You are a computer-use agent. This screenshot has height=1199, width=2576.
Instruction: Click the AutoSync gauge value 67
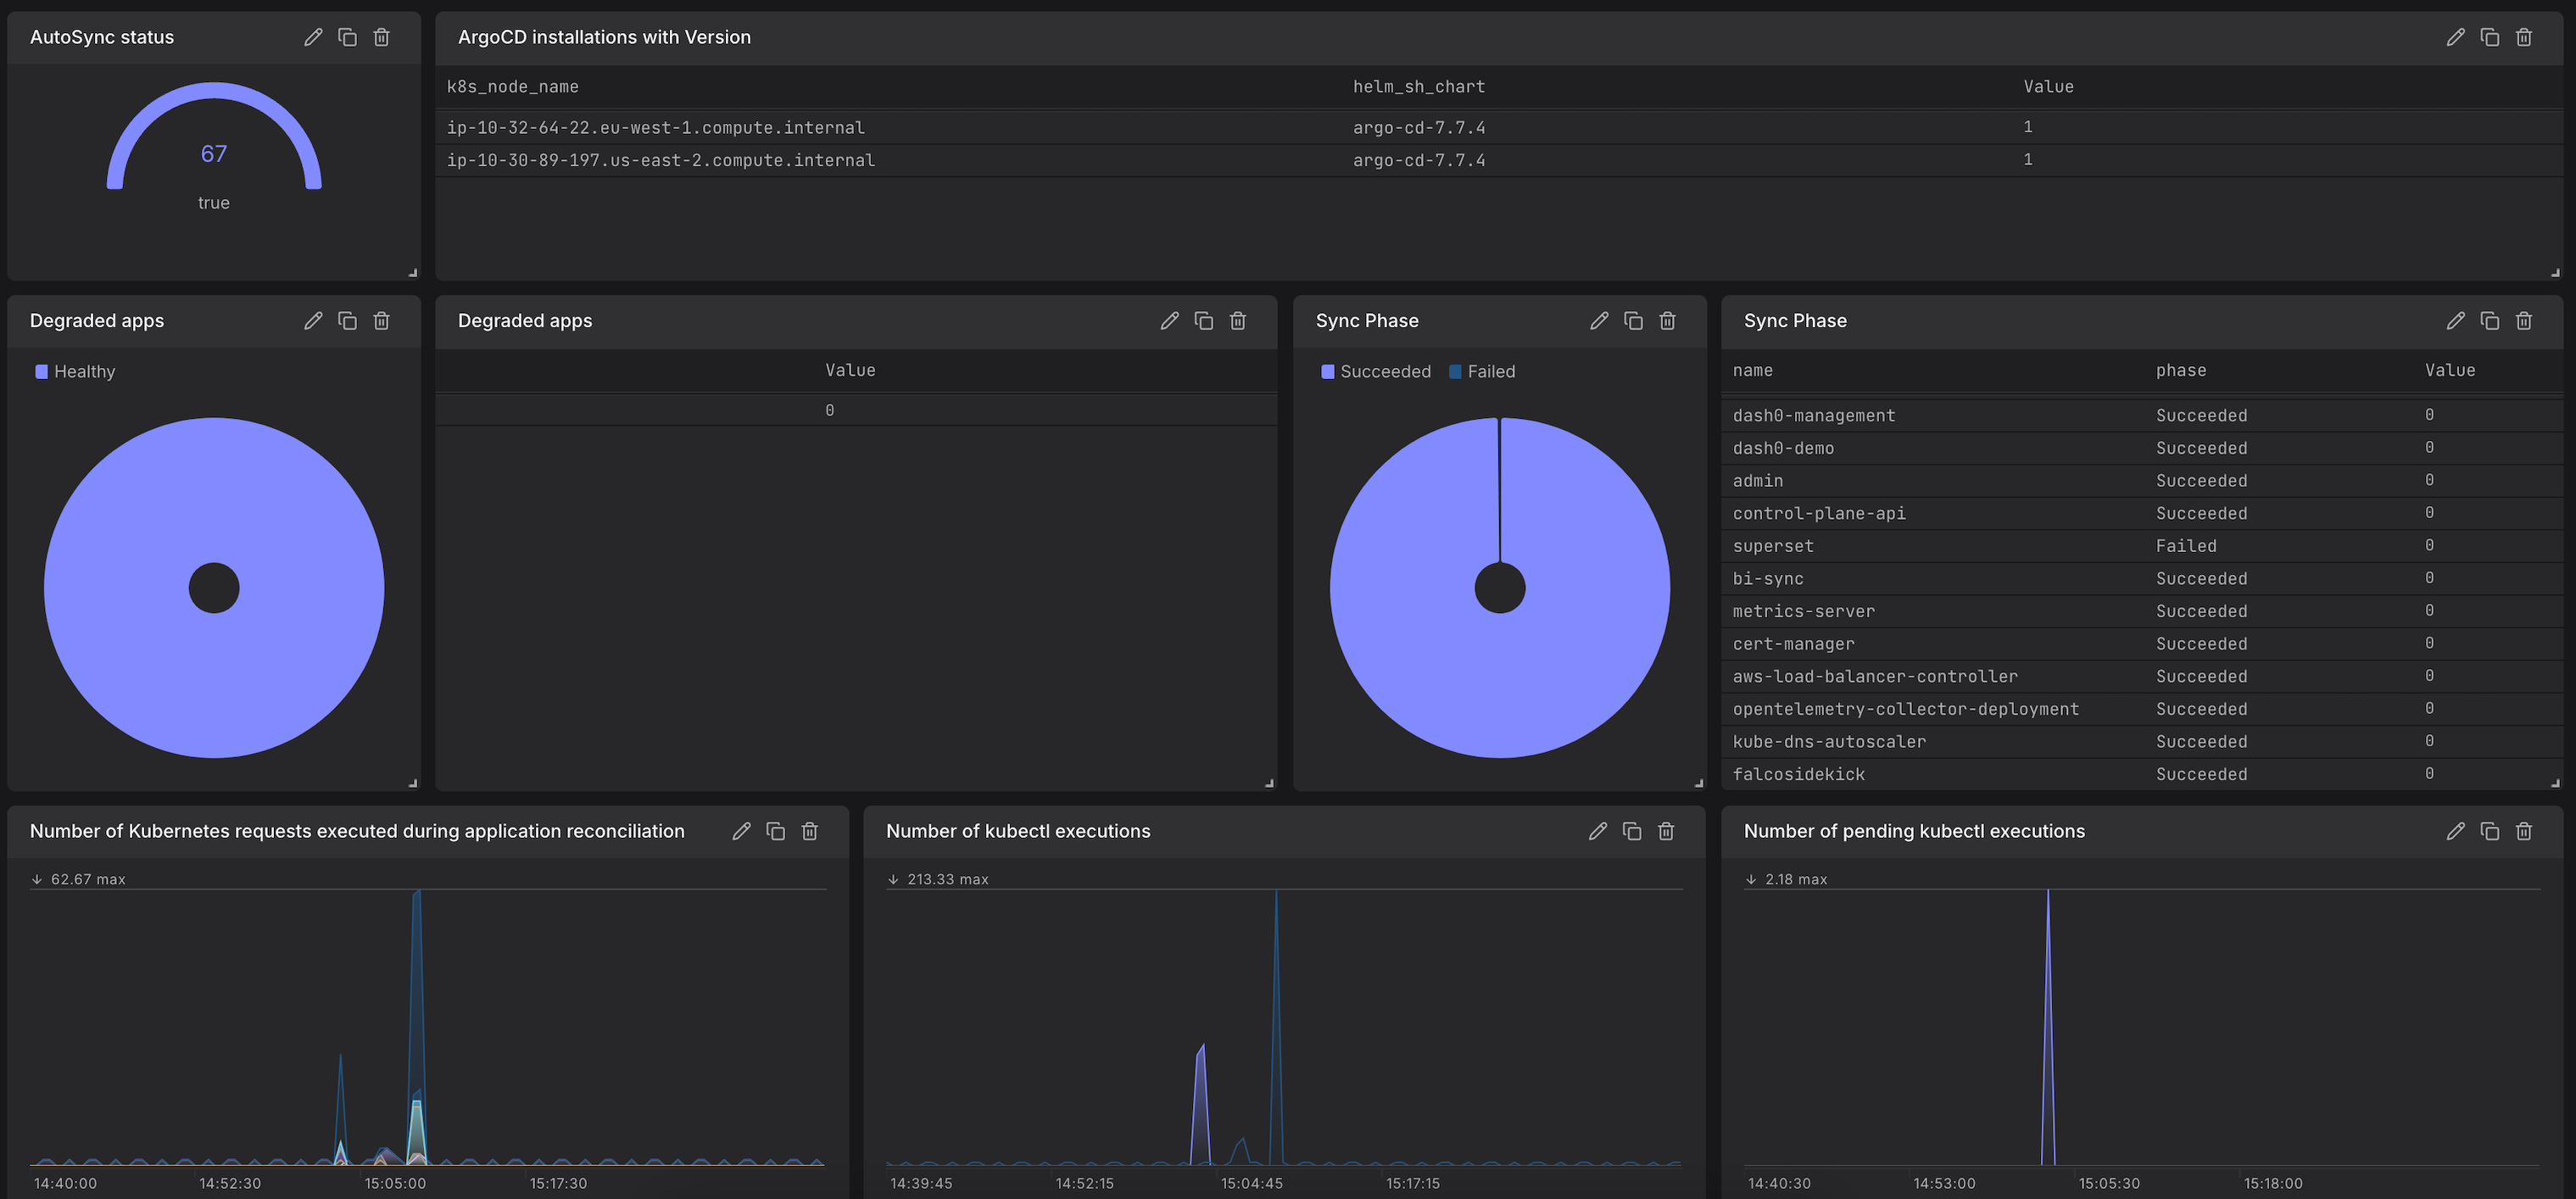[214, 154]
